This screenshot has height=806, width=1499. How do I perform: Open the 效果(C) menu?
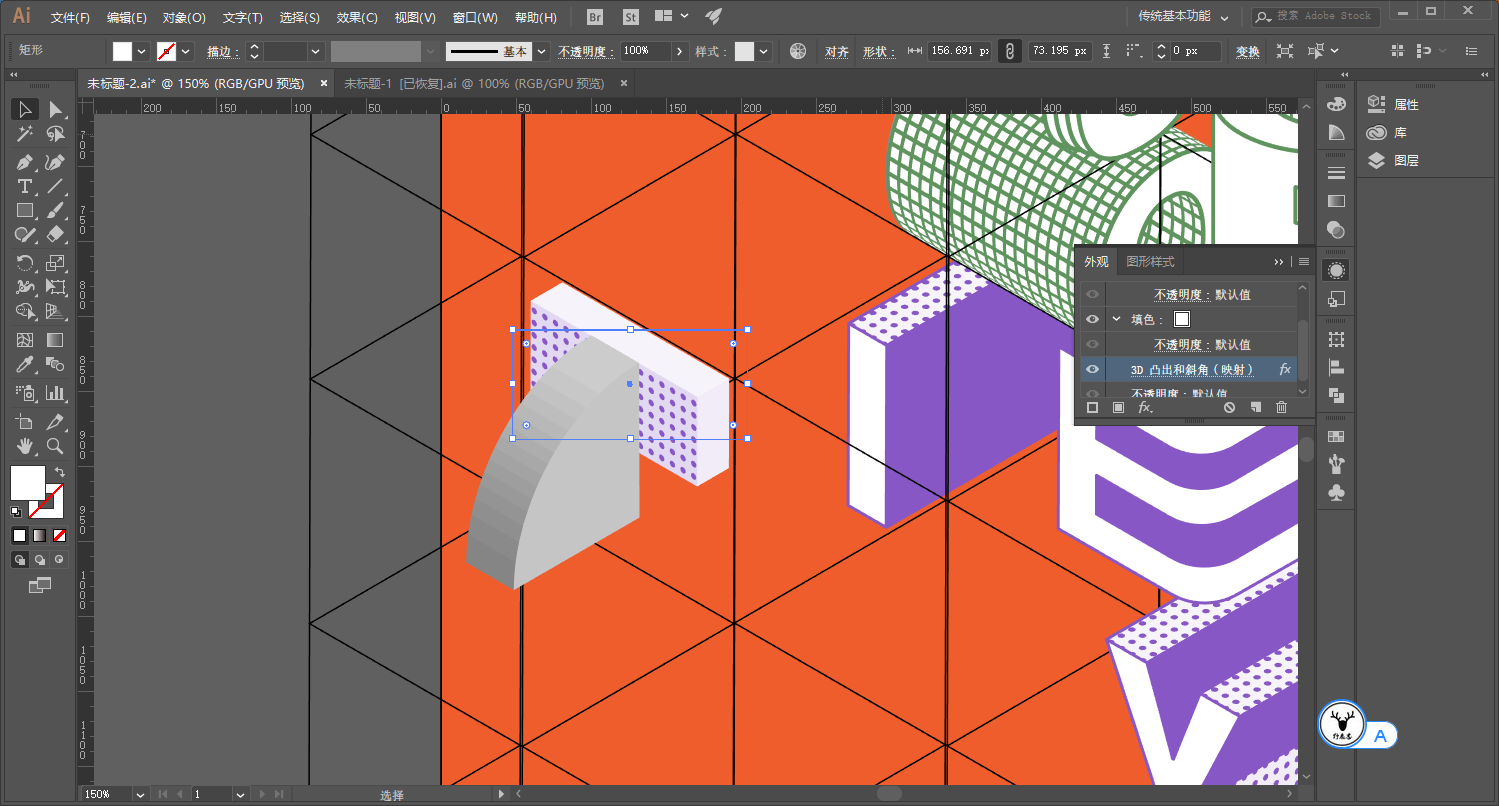point(357,17)
